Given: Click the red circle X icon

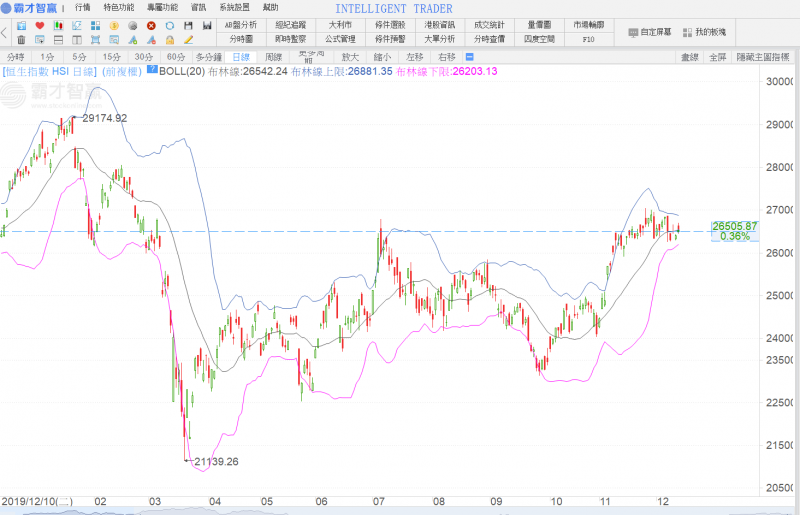Looking at the screenshot, I should [x=151, y=24].
